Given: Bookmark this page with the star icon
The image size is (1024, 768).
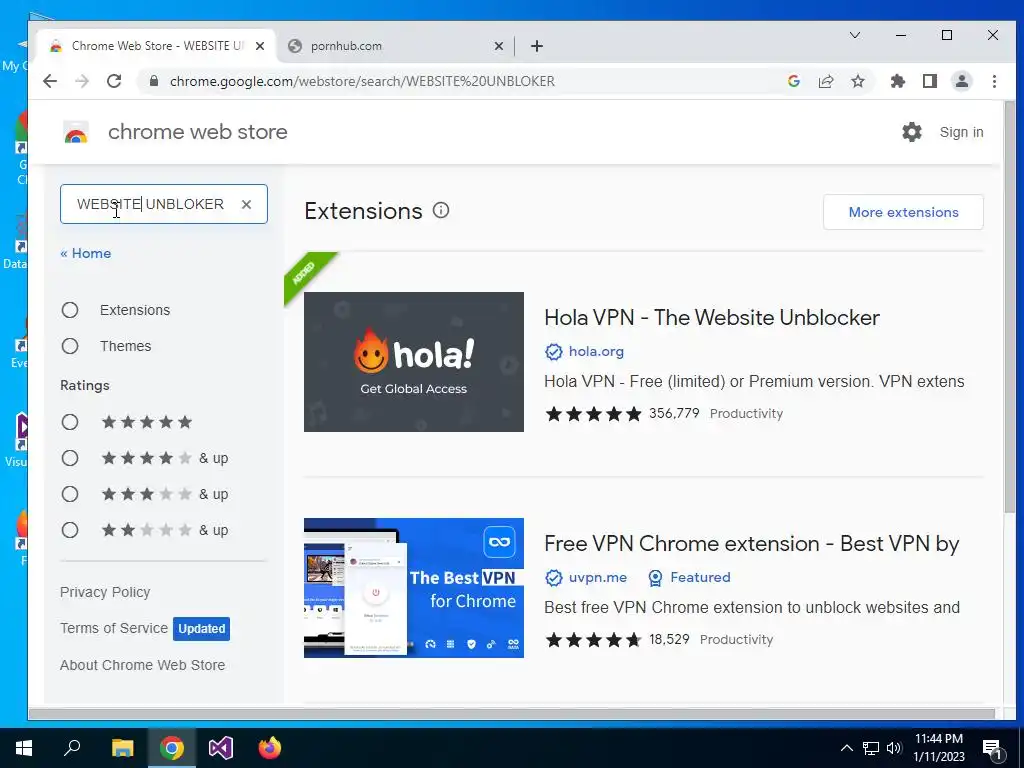Looking at the screenshot, I should pos(858,81).
